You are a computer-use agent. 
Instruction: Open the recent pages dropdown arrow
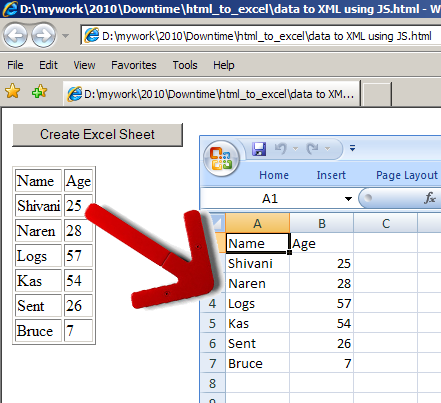coord(66,35)
